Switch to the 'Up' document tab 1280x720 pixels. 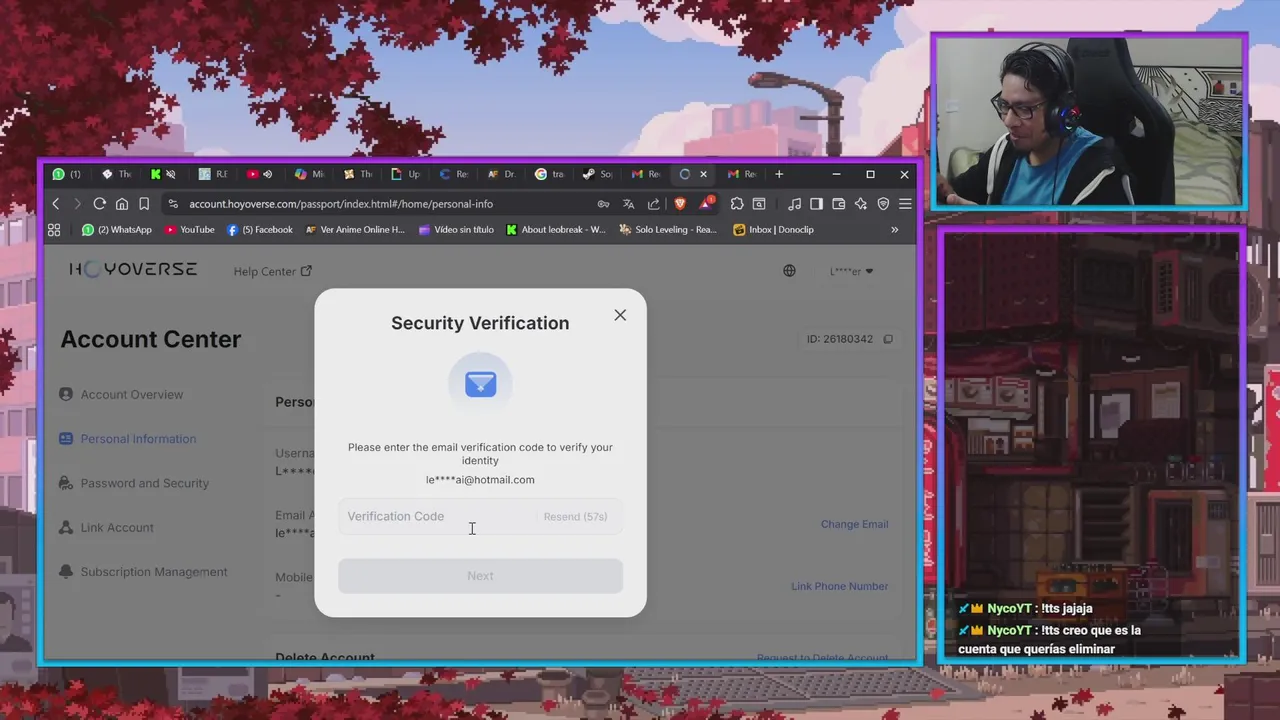pos(405,174)
